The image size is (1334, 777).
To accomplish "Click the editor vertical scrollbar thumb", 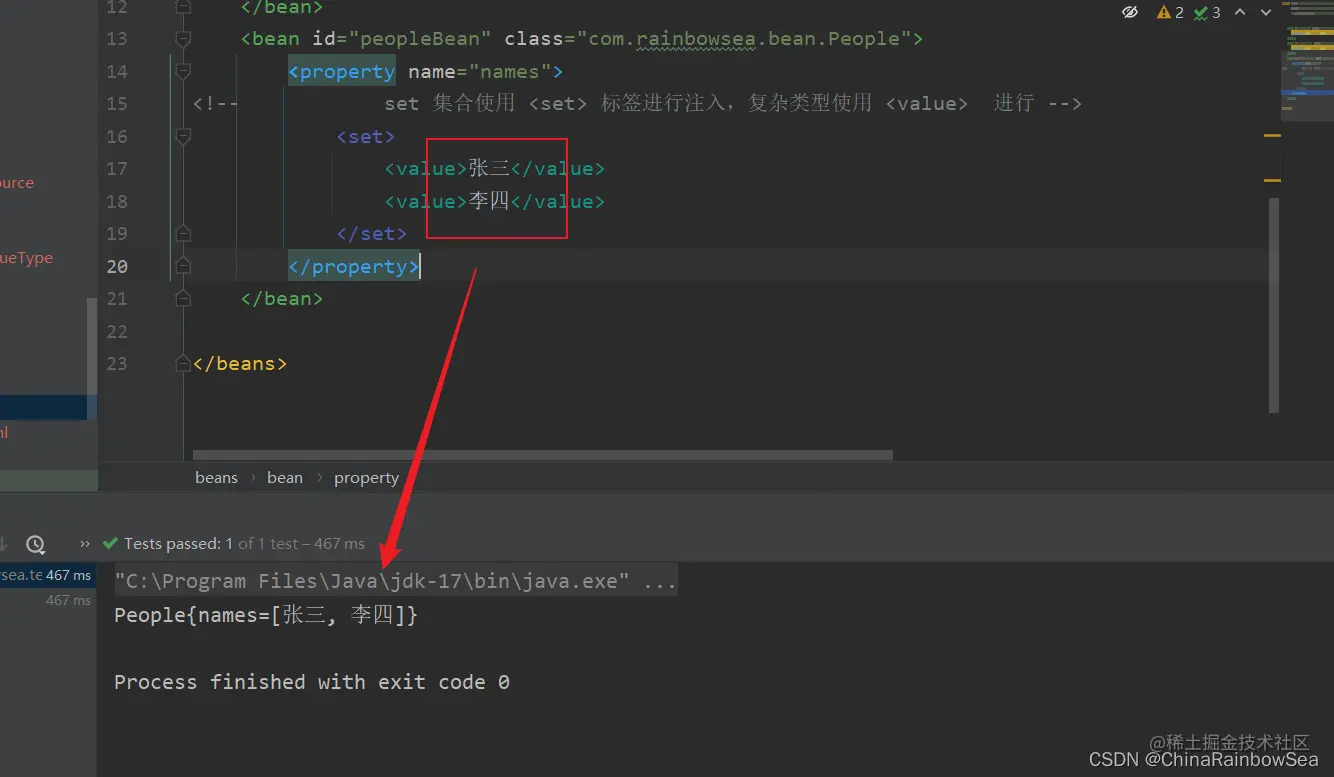I will point(1274,304).
